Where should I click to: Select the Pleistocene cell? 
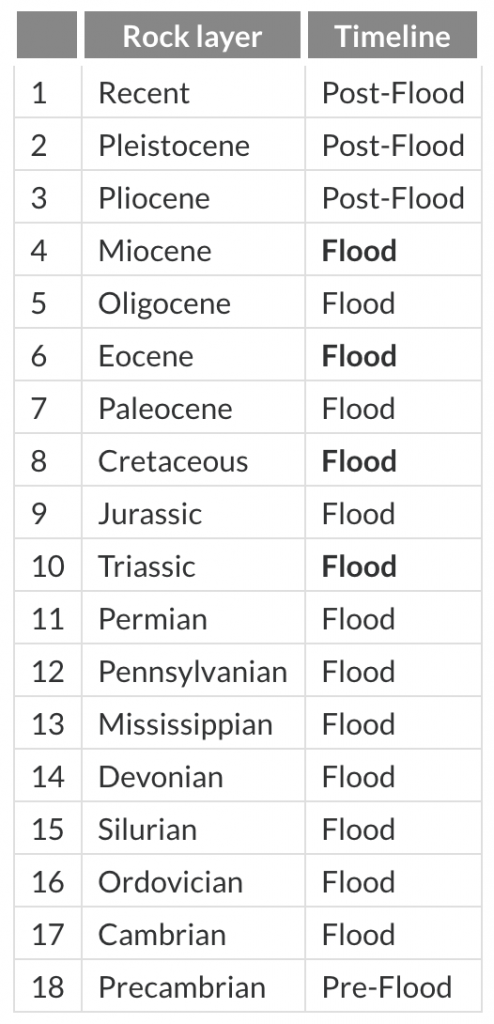[x=193, y=144]
